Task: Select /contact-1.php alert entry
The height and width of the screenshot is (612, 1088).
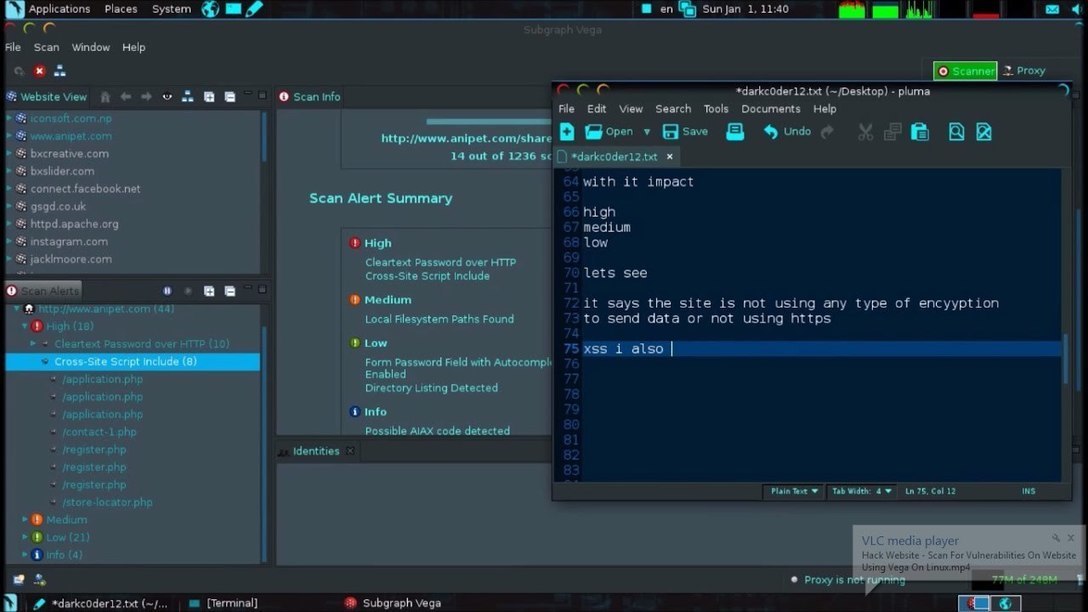Action: [x=99, y=432]
